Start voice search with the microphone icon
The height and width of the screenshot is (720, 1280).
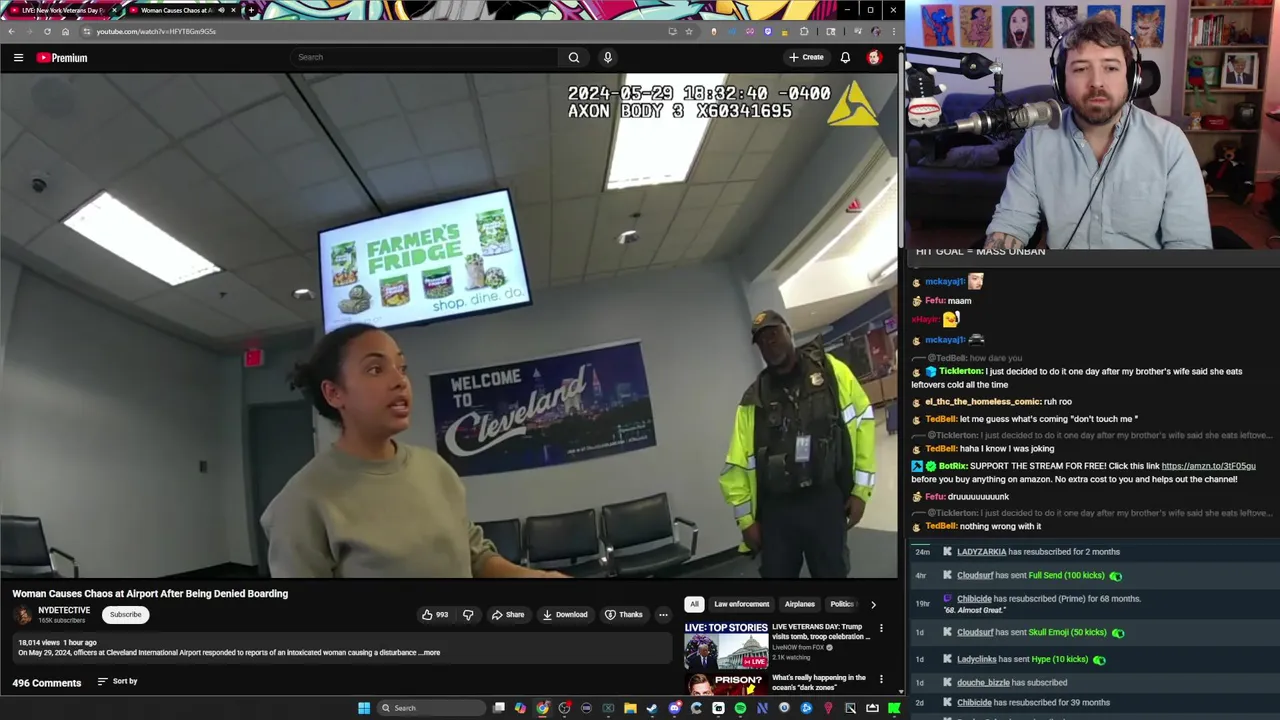(607, 57)
